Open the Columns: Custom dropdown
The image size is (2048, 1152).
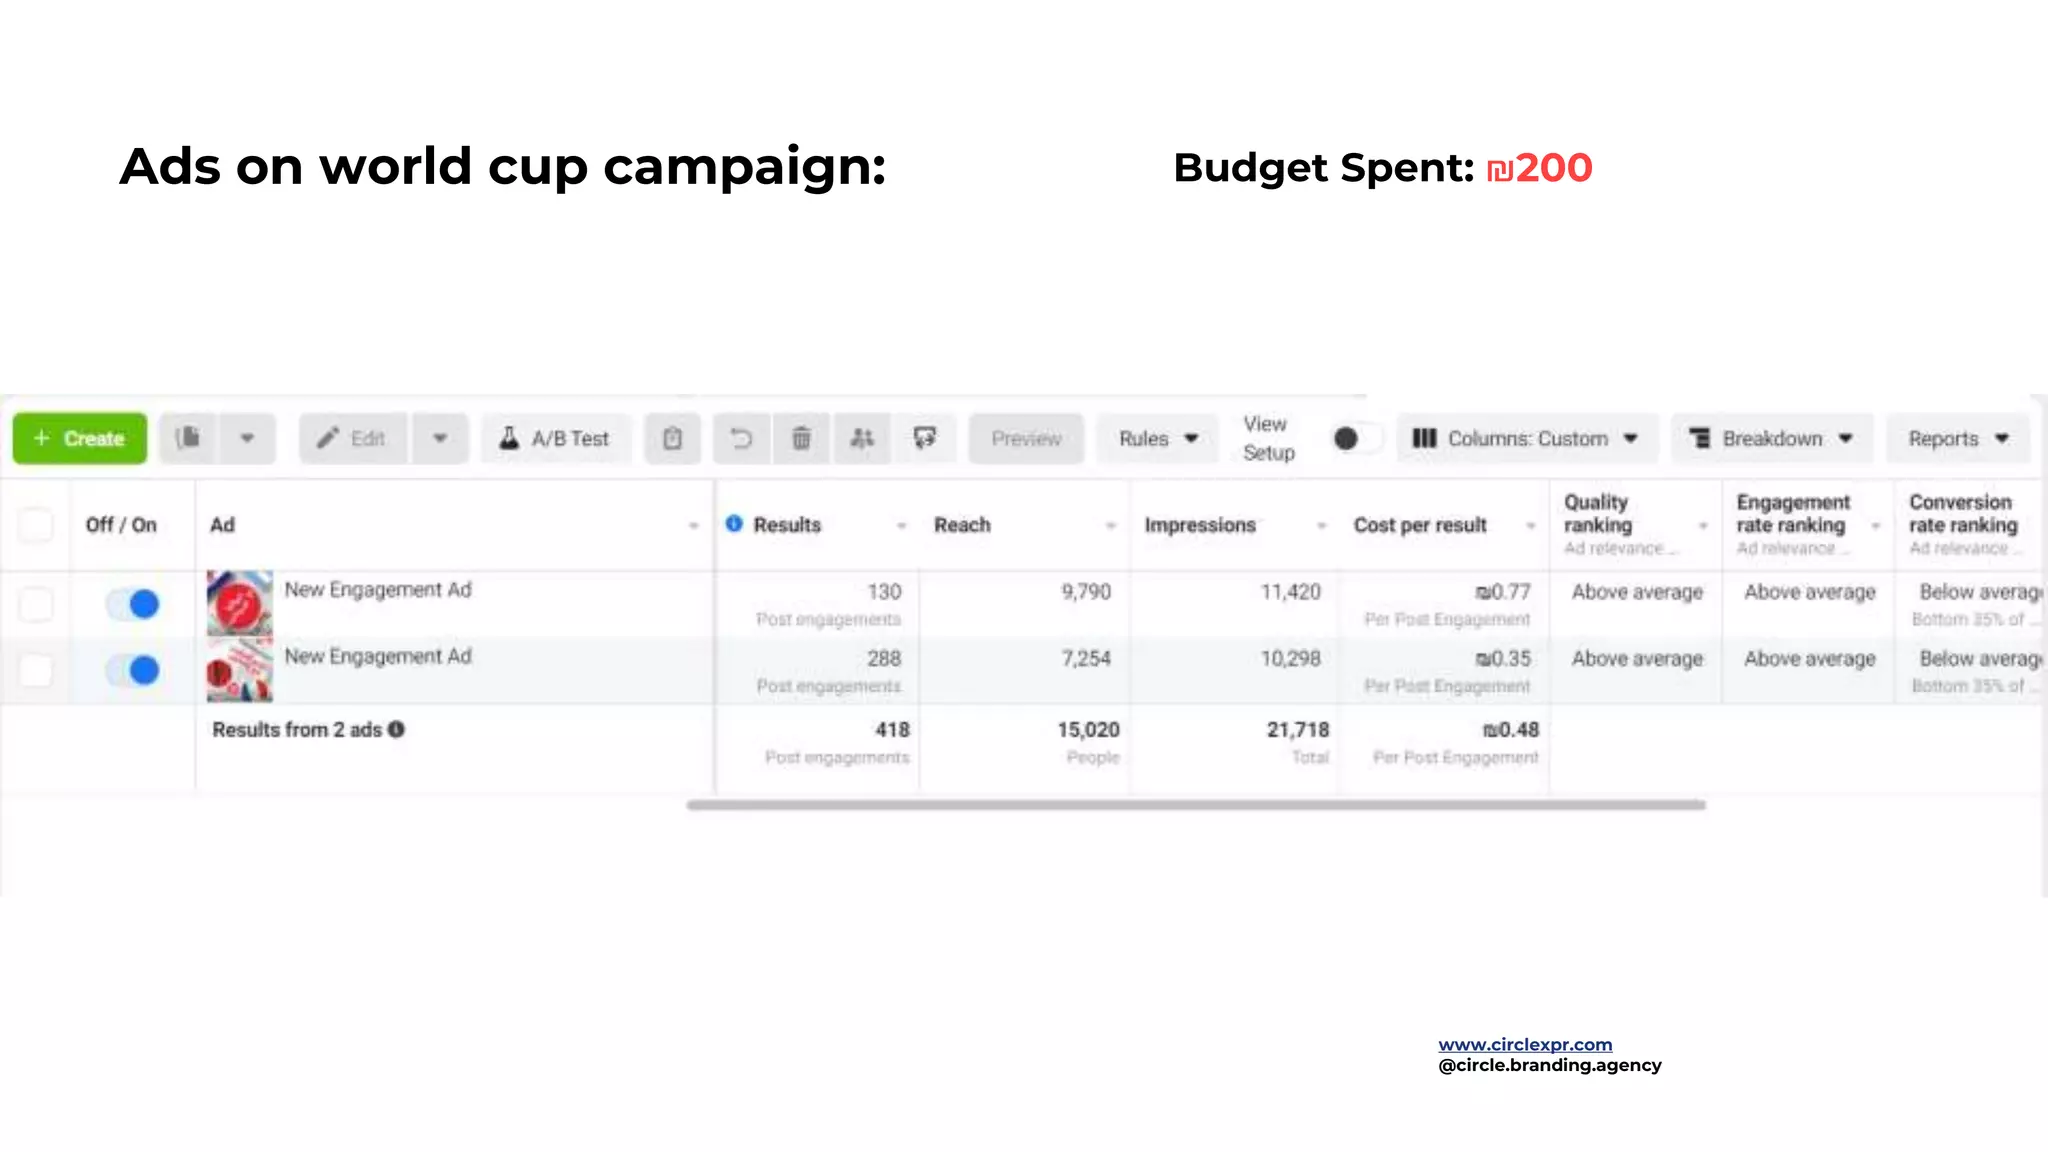point(1526,438)
